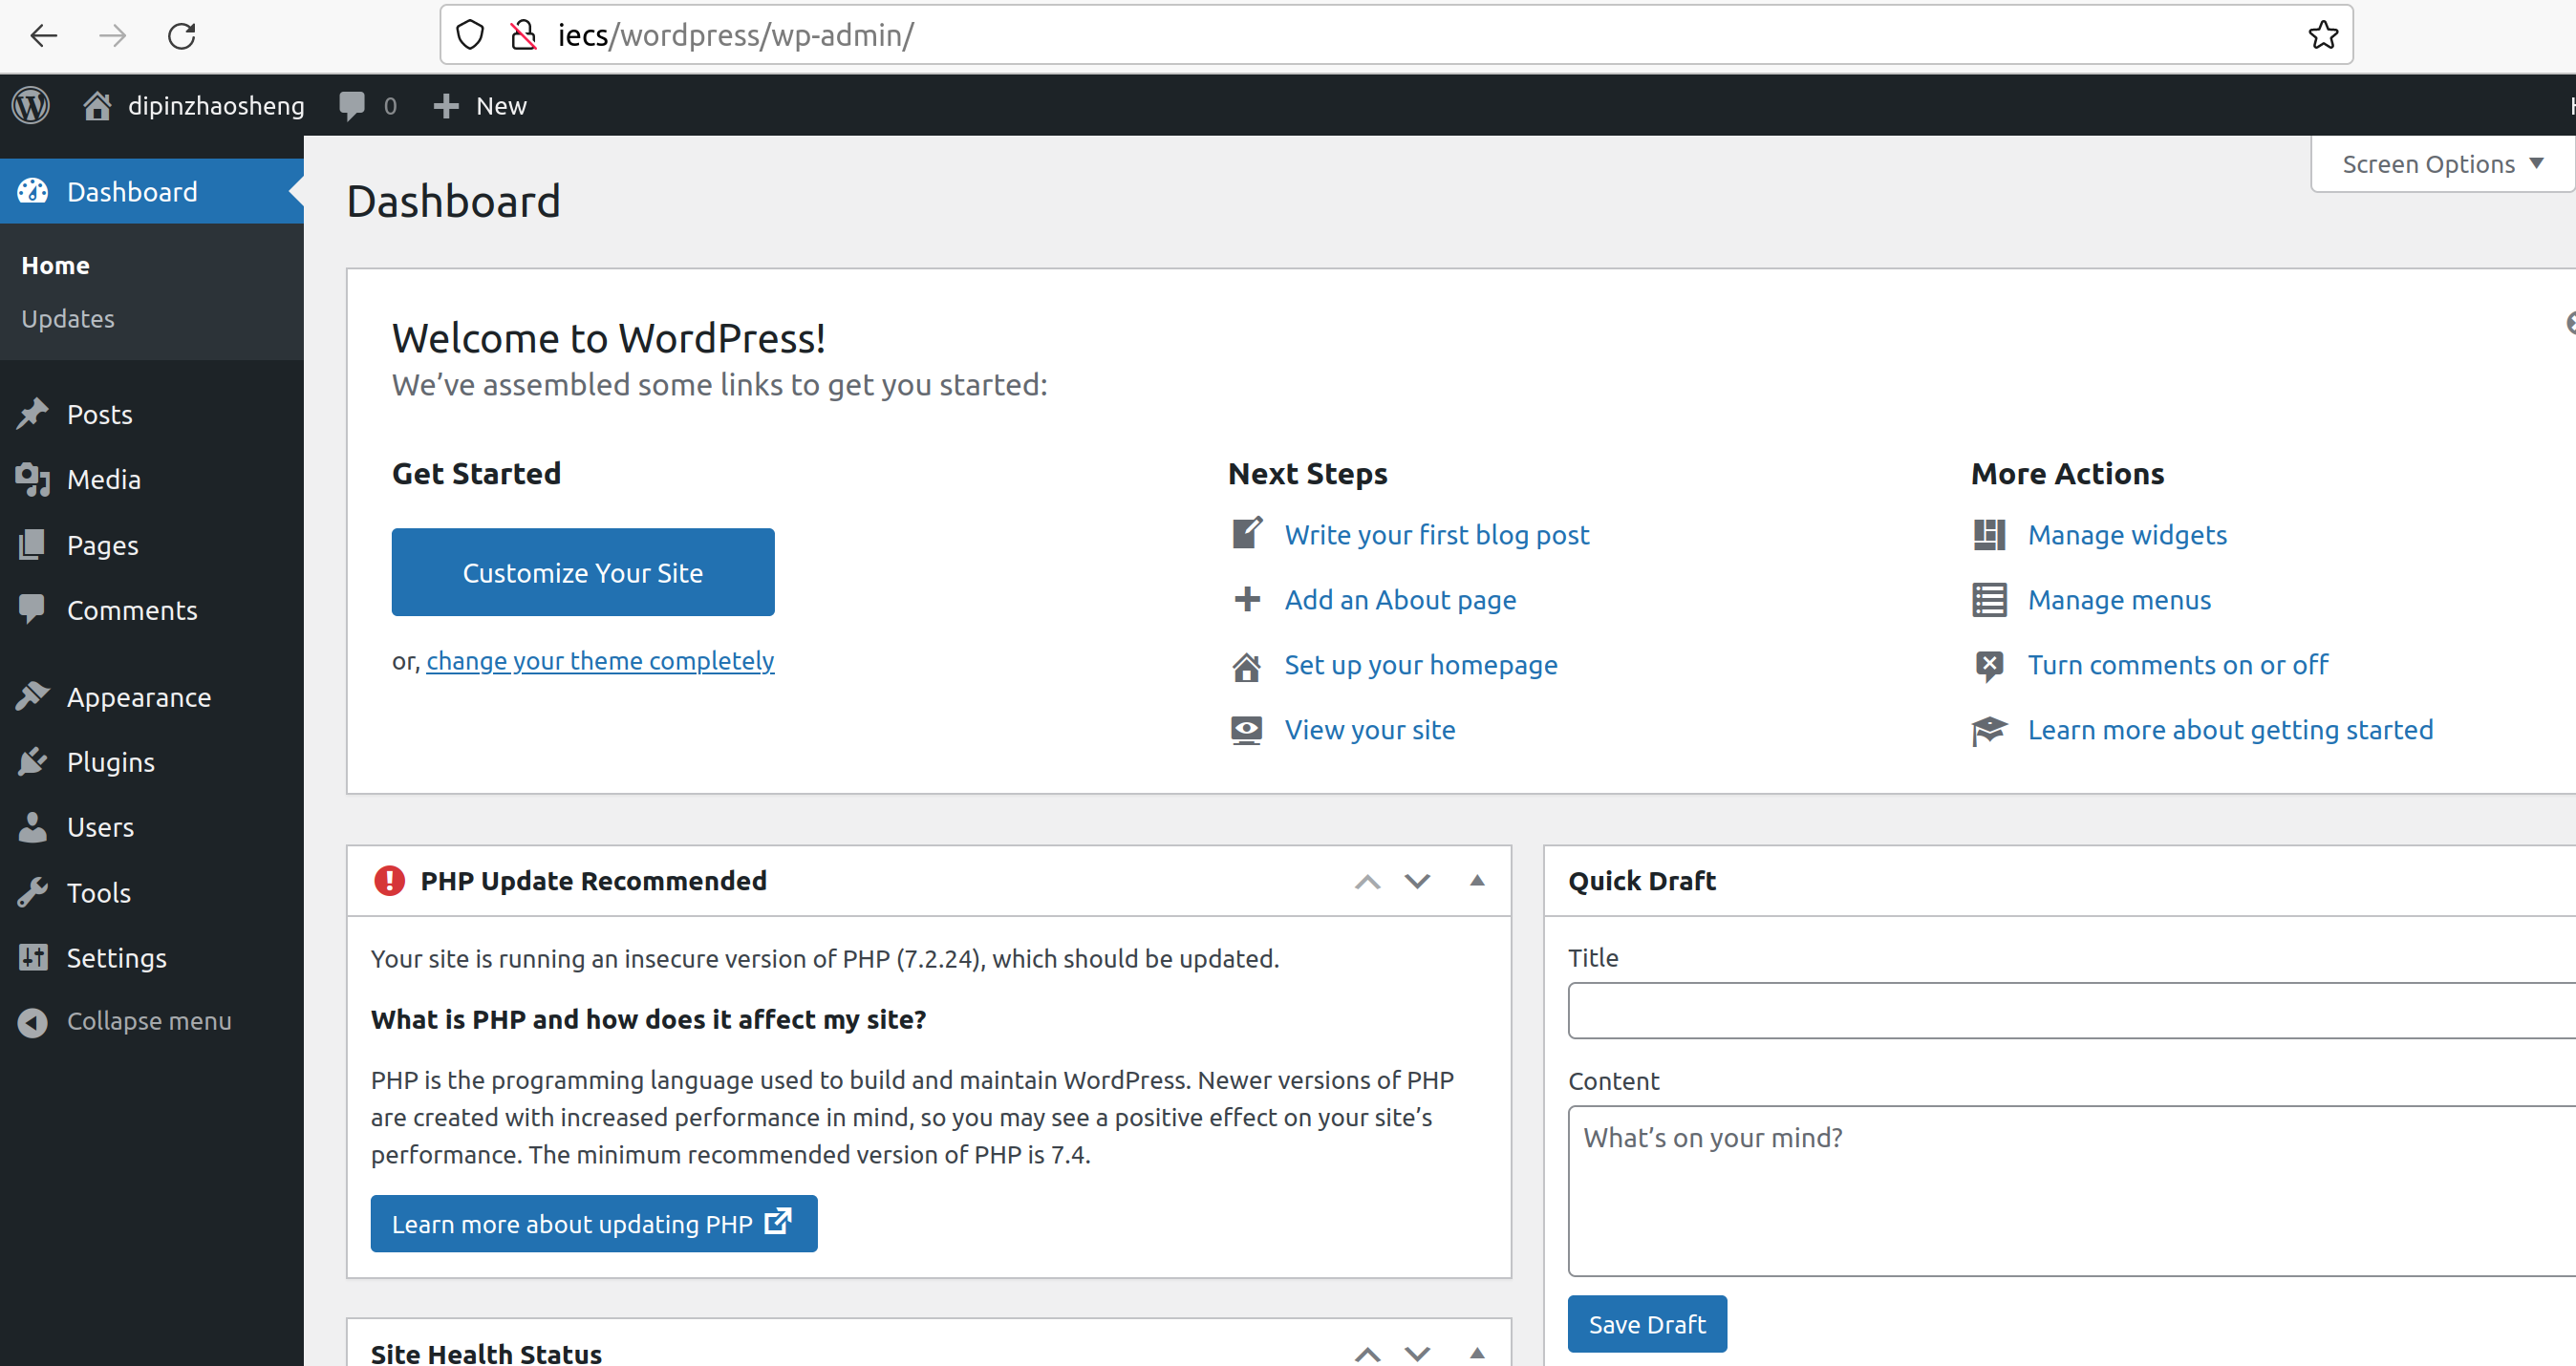Open the Plugins menu in sidebar

pyautogui.click(x=110, y=762)
